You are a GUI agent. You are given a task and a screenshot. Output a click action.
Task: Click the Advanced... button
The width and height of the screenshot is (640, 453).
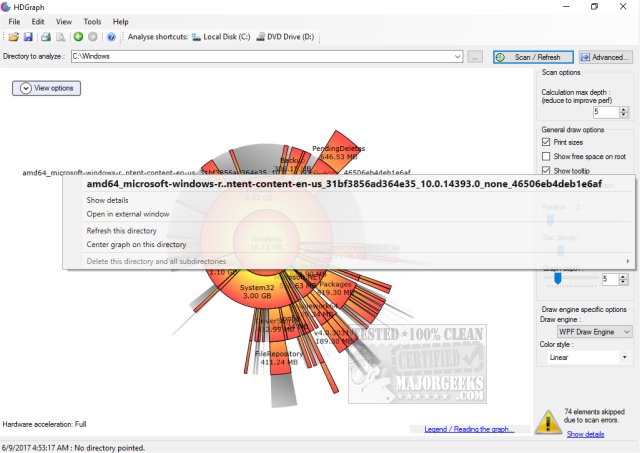pos(606,57)
